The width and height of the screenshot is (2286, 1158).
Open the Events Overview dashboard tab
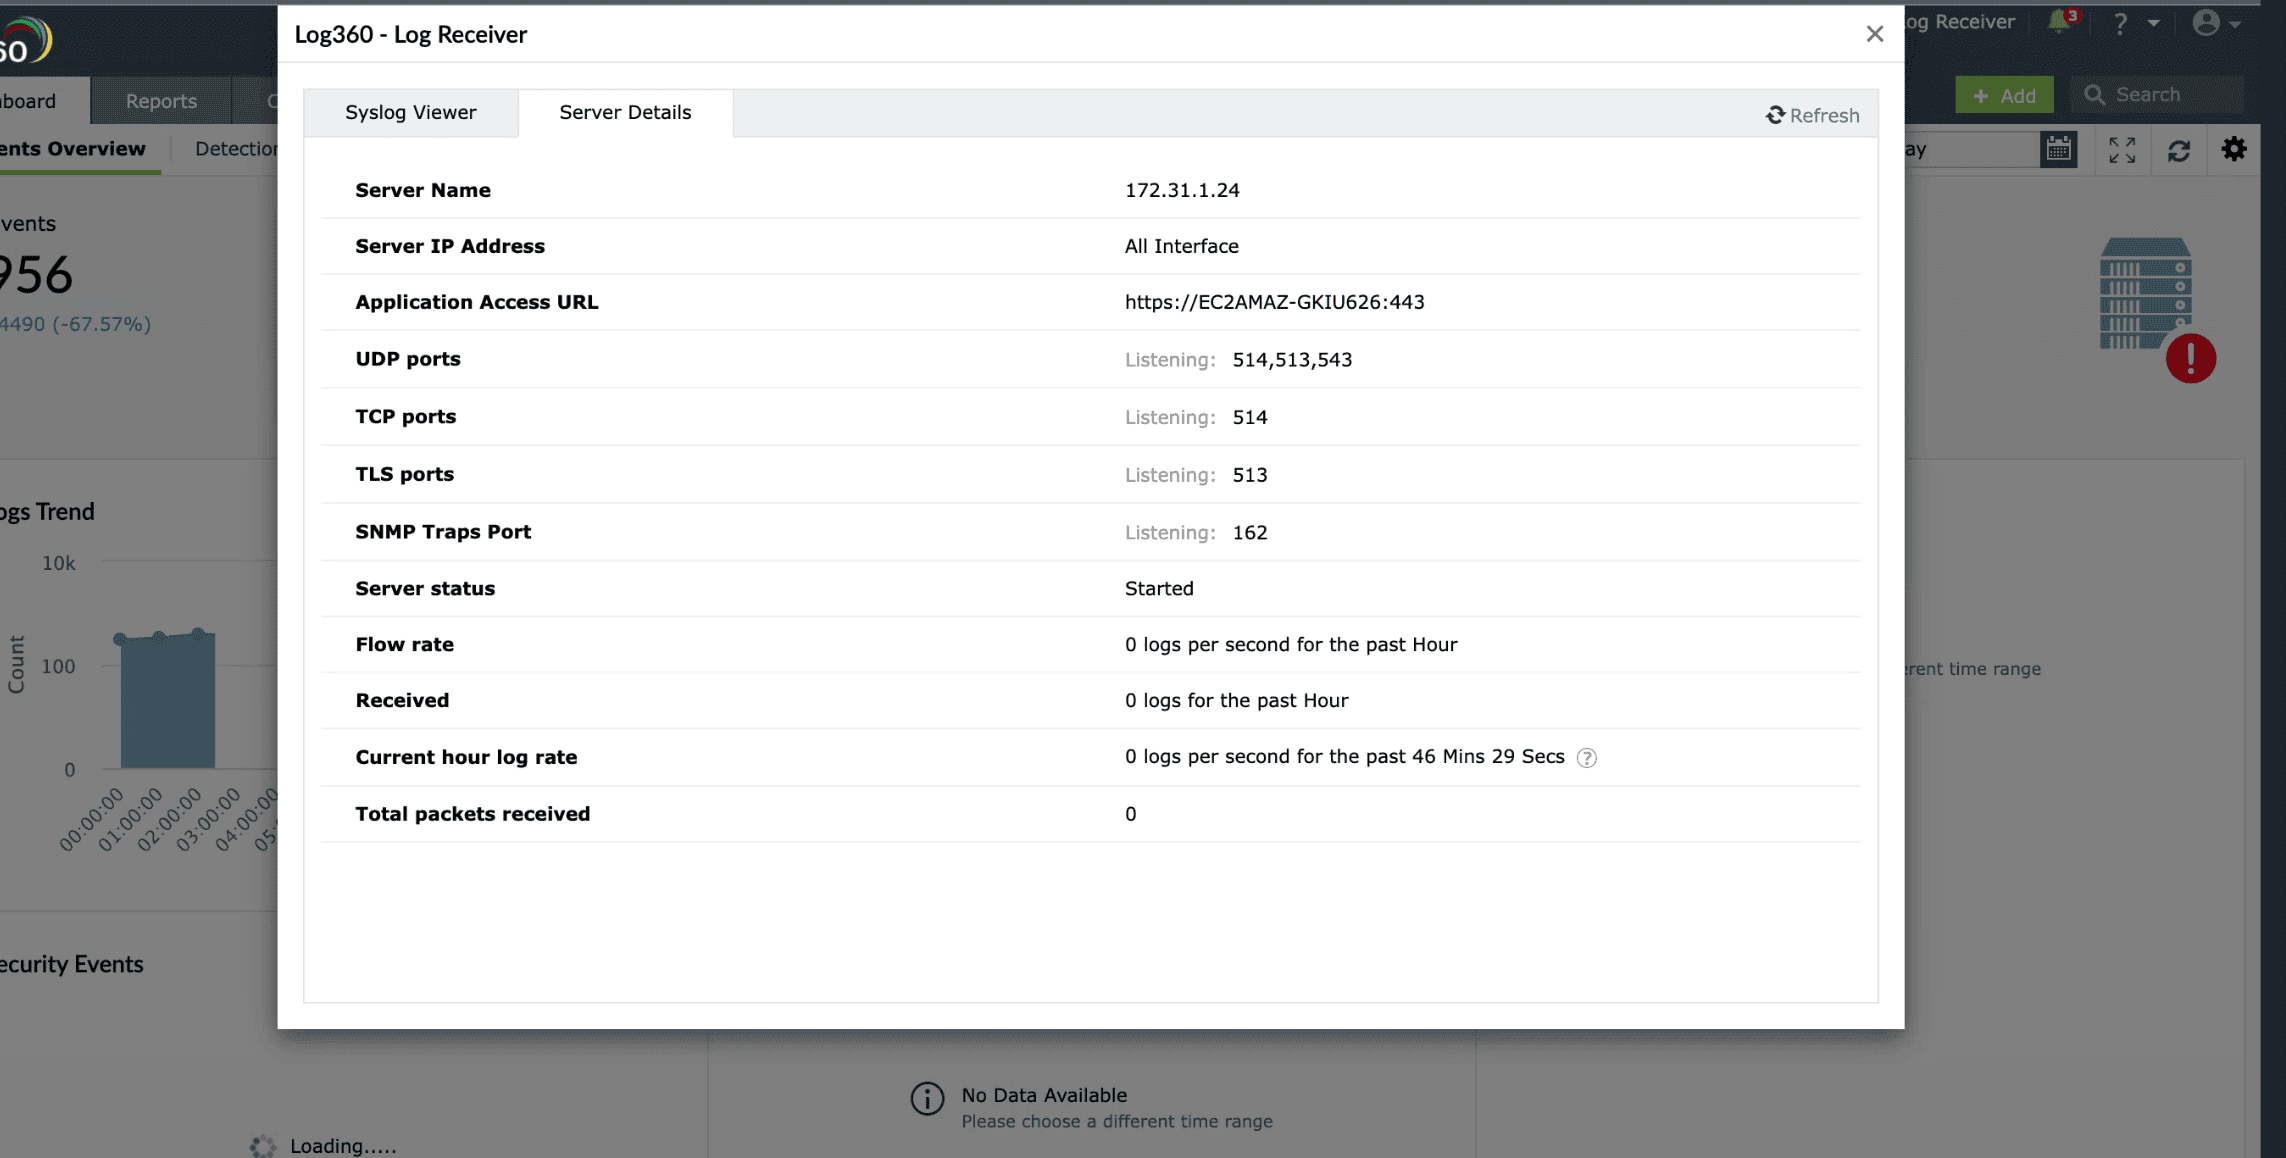pyautogui.click(x=74, y=149)
